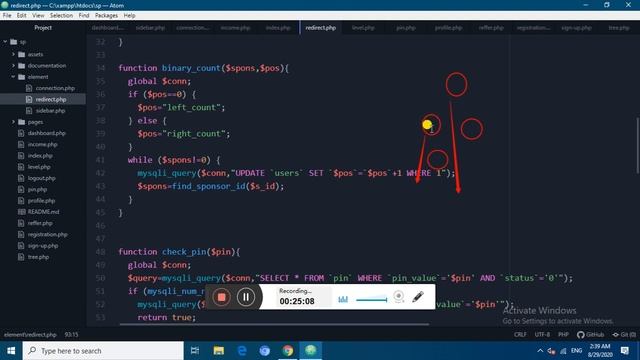Open README.md from the project tree
640x360 pixels.
coord(43,212)
